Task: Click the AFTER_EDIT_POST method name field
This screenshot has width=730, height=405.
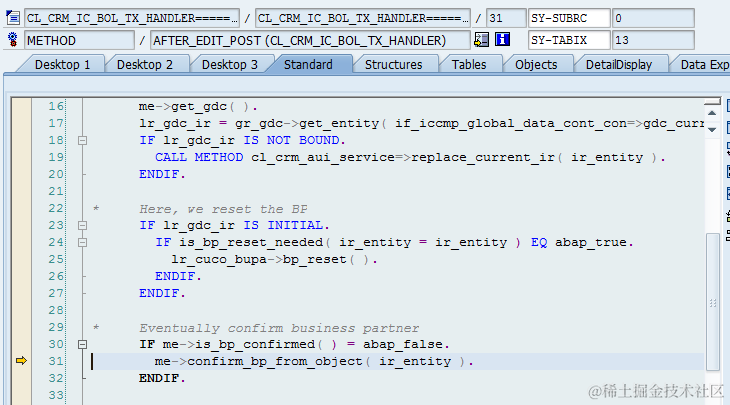Action: pos(310,40)
